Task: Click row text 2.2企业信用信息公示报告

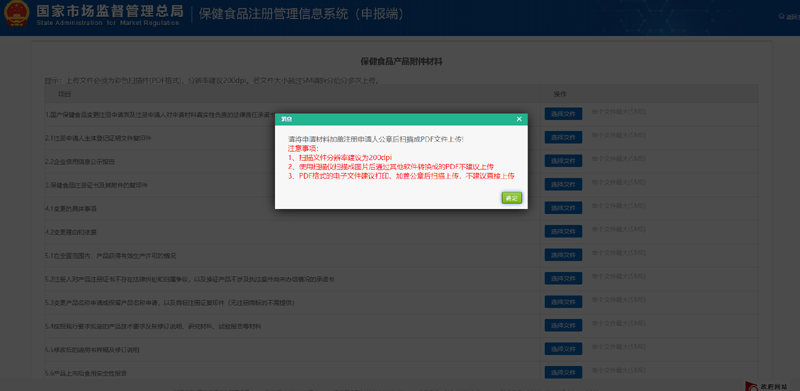Action: pyautogui.click(x=80, y=162)
